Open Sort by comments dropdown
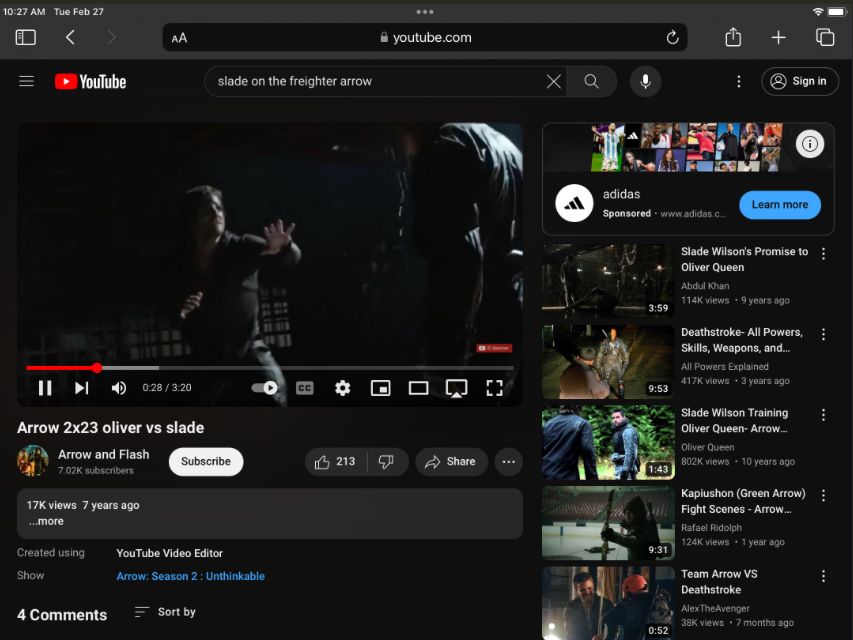The width and height of the screenshot is (853, 640). (166, 612)
